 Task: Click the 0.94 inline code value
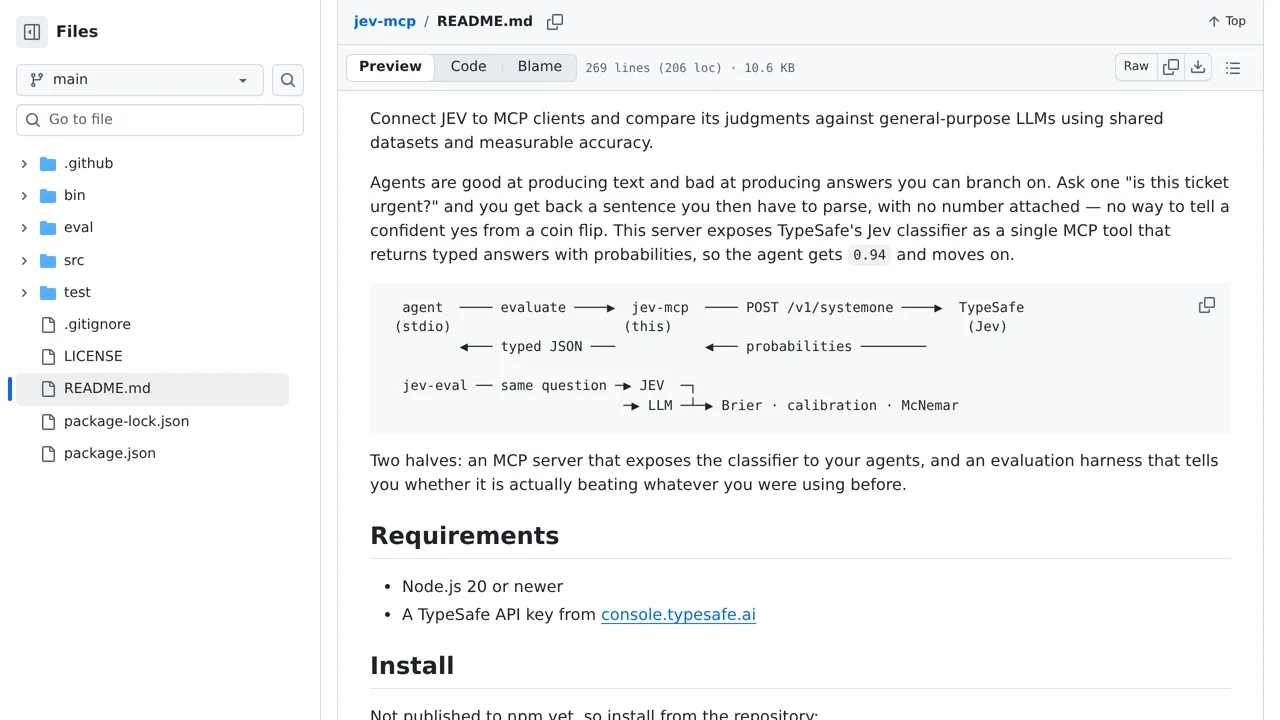[x=869, y=255]
